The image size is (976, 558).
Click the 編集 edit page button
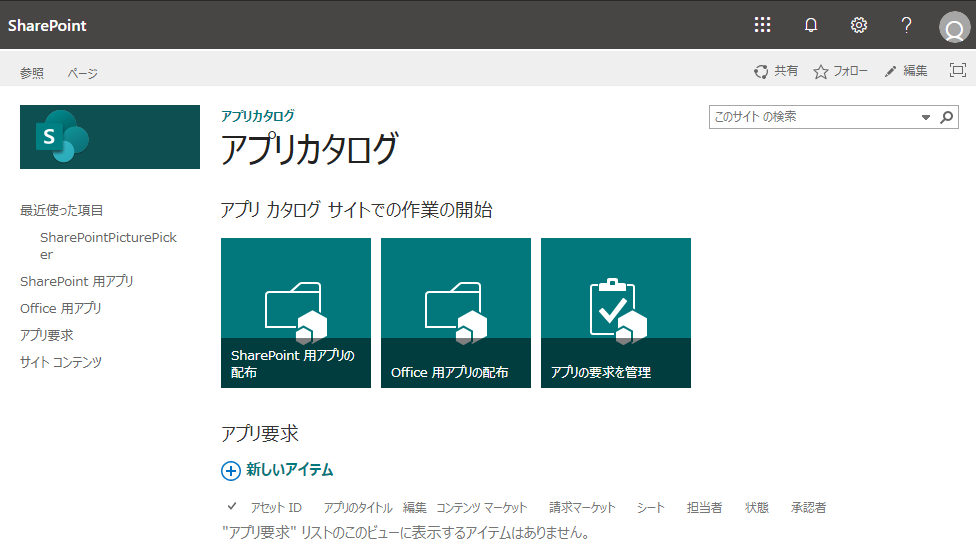pos(906,71)
